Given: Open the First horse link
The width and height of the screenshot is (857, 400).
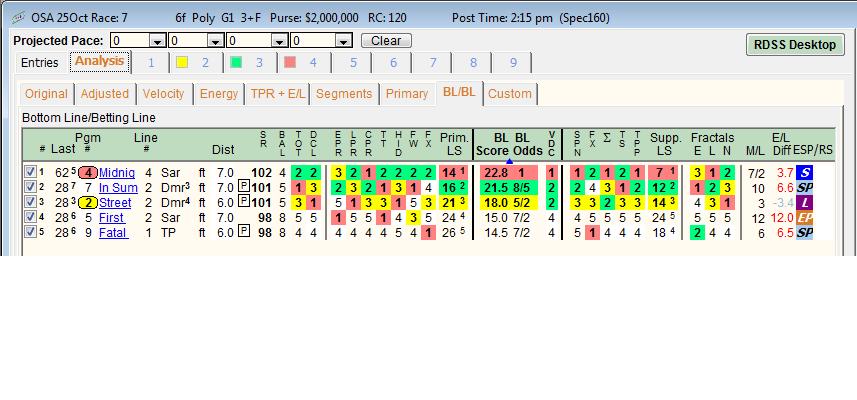Looking at the screenshot, I should (x=111, y=218).
